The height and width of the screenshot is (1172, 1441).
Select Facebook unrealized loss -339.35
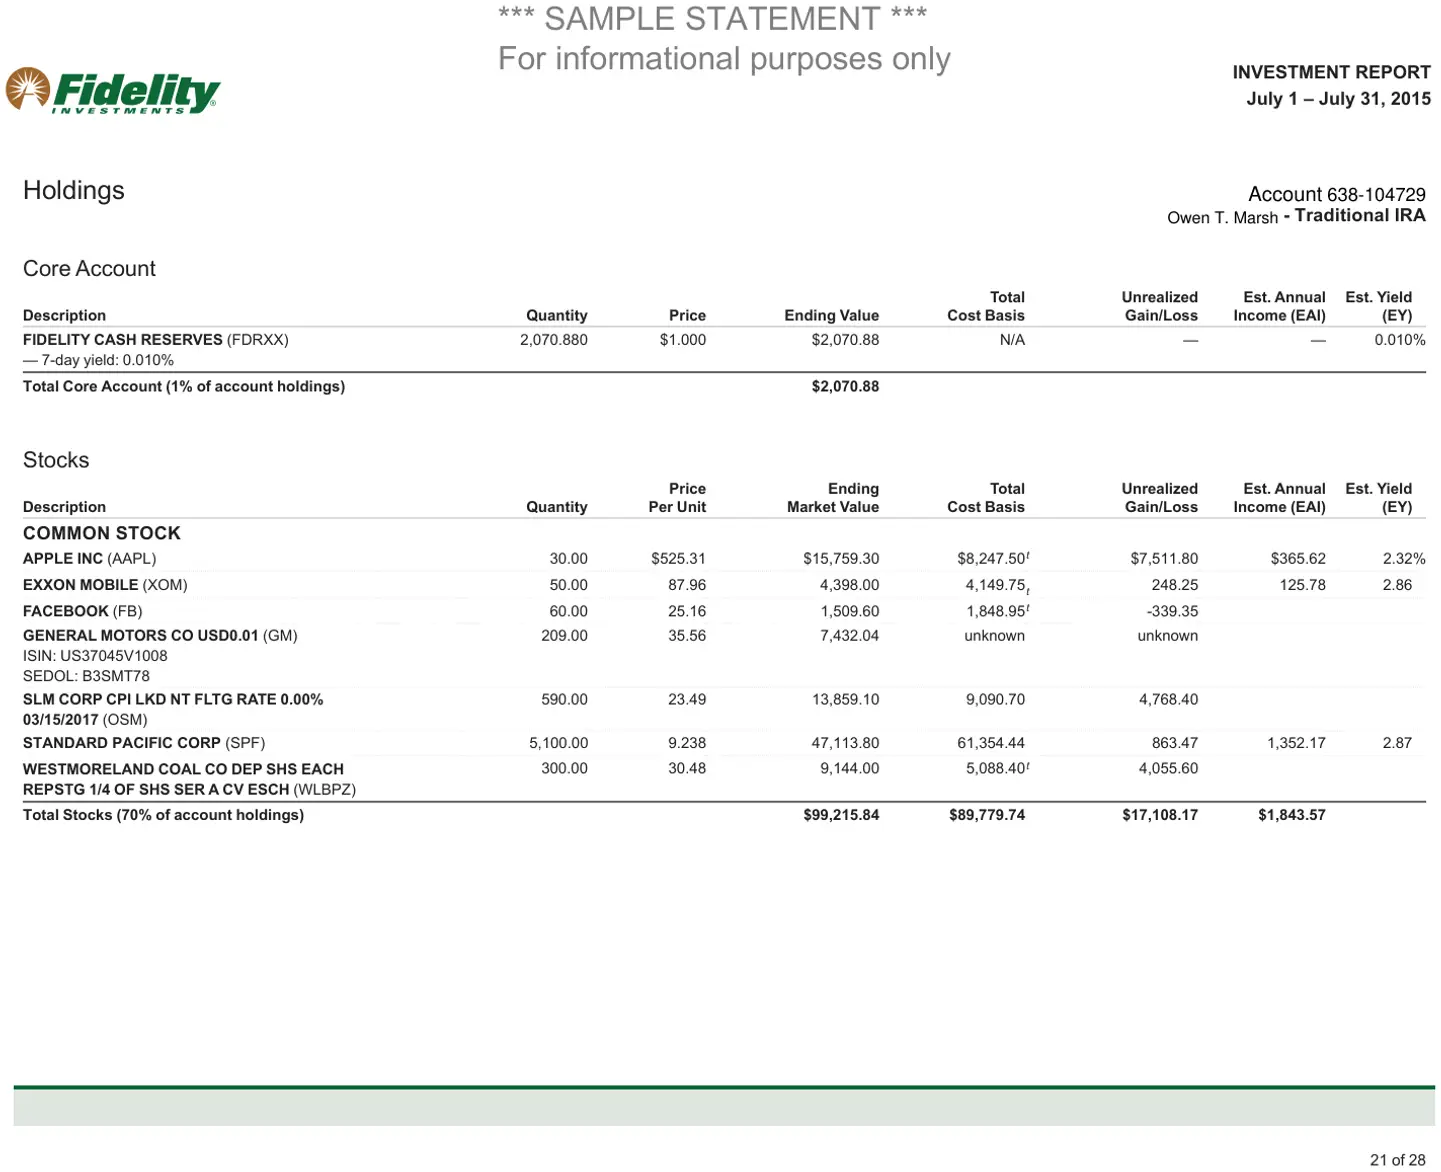coord(1172,611)
